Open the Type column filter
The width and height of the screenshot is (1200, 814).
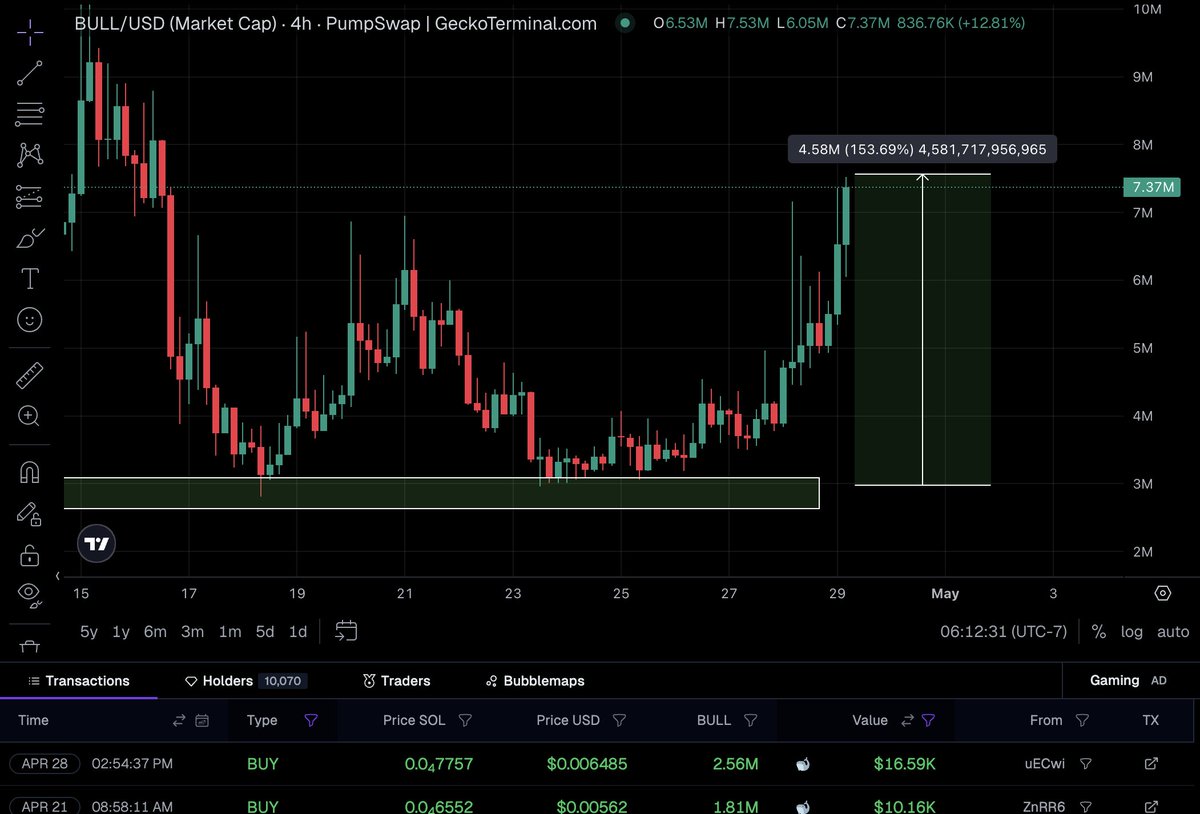[310, 720]
